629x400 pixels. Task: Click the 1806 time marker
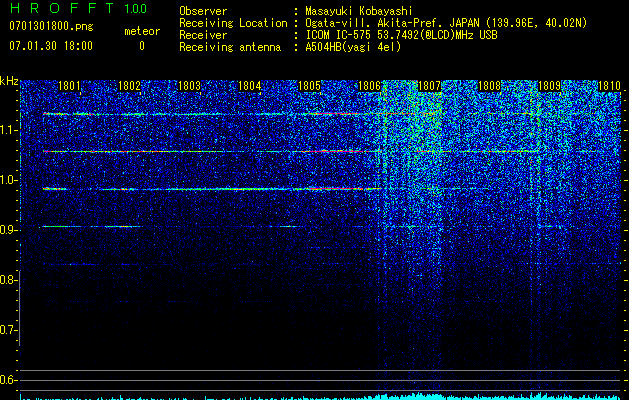[369, 85]
